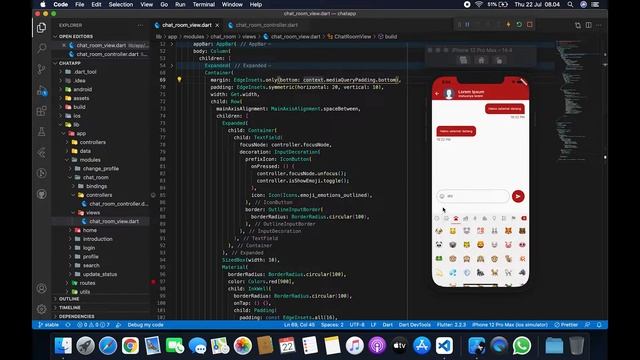Switch to chat_room_controller.dart tab
This screenshot has height=360, width=640.
pyautogui.click(x=267, y=25)
